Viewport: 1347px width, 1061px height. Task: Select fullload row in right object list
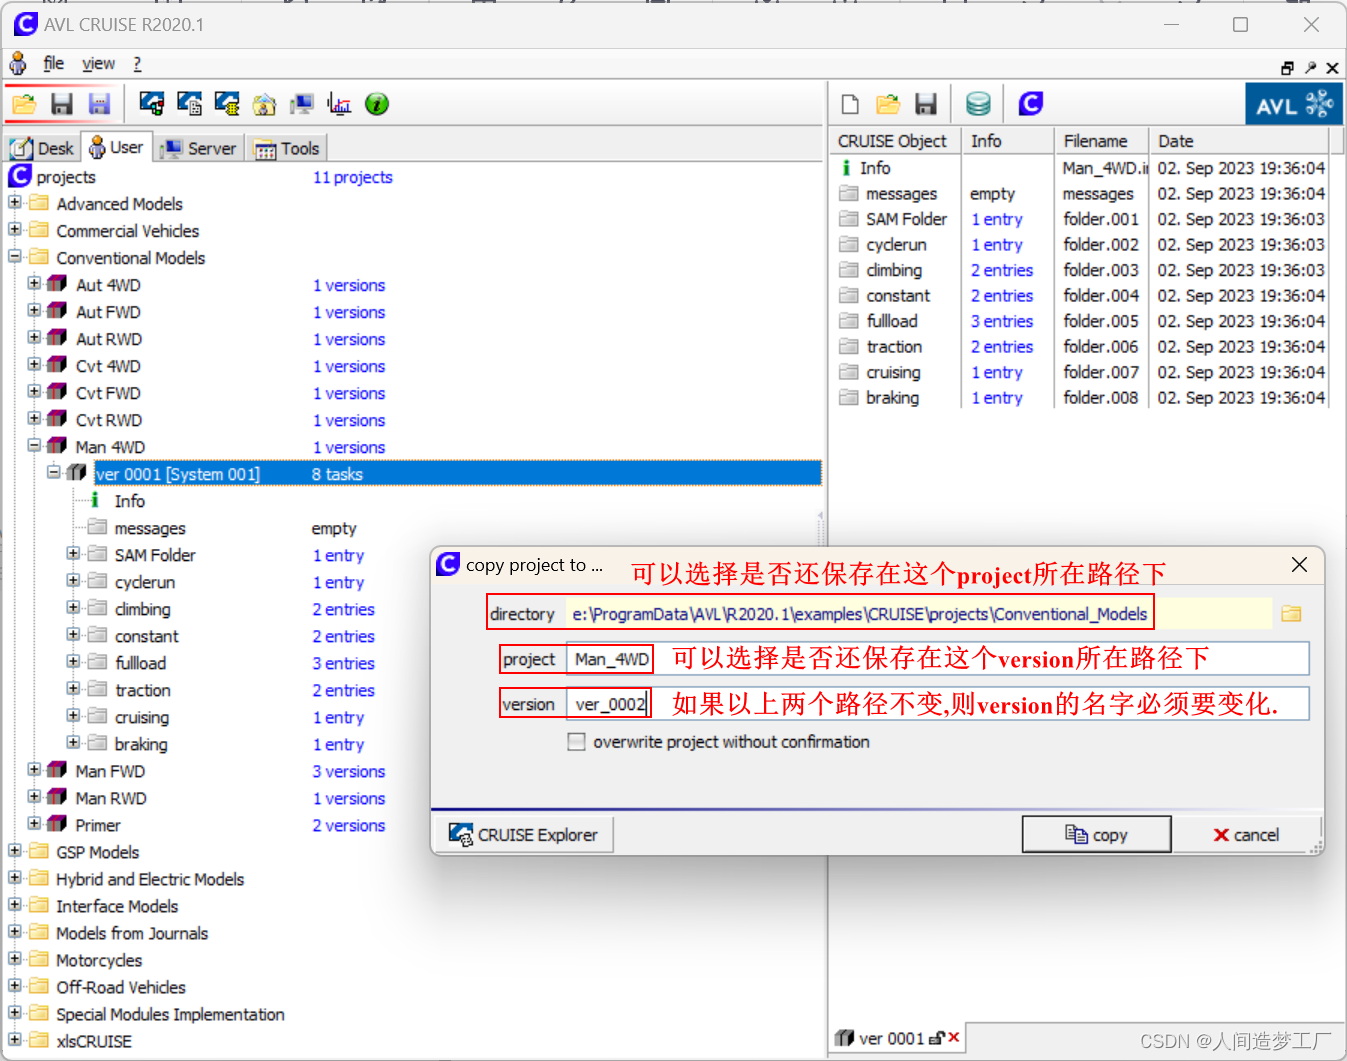[x=892, y=321]
